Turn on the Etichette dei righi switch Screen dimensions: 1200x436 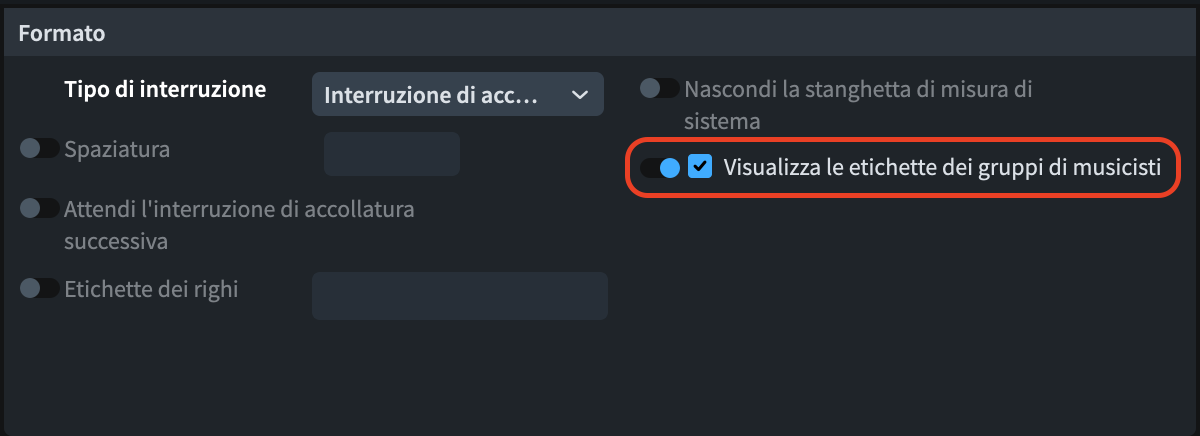(40, 288)
